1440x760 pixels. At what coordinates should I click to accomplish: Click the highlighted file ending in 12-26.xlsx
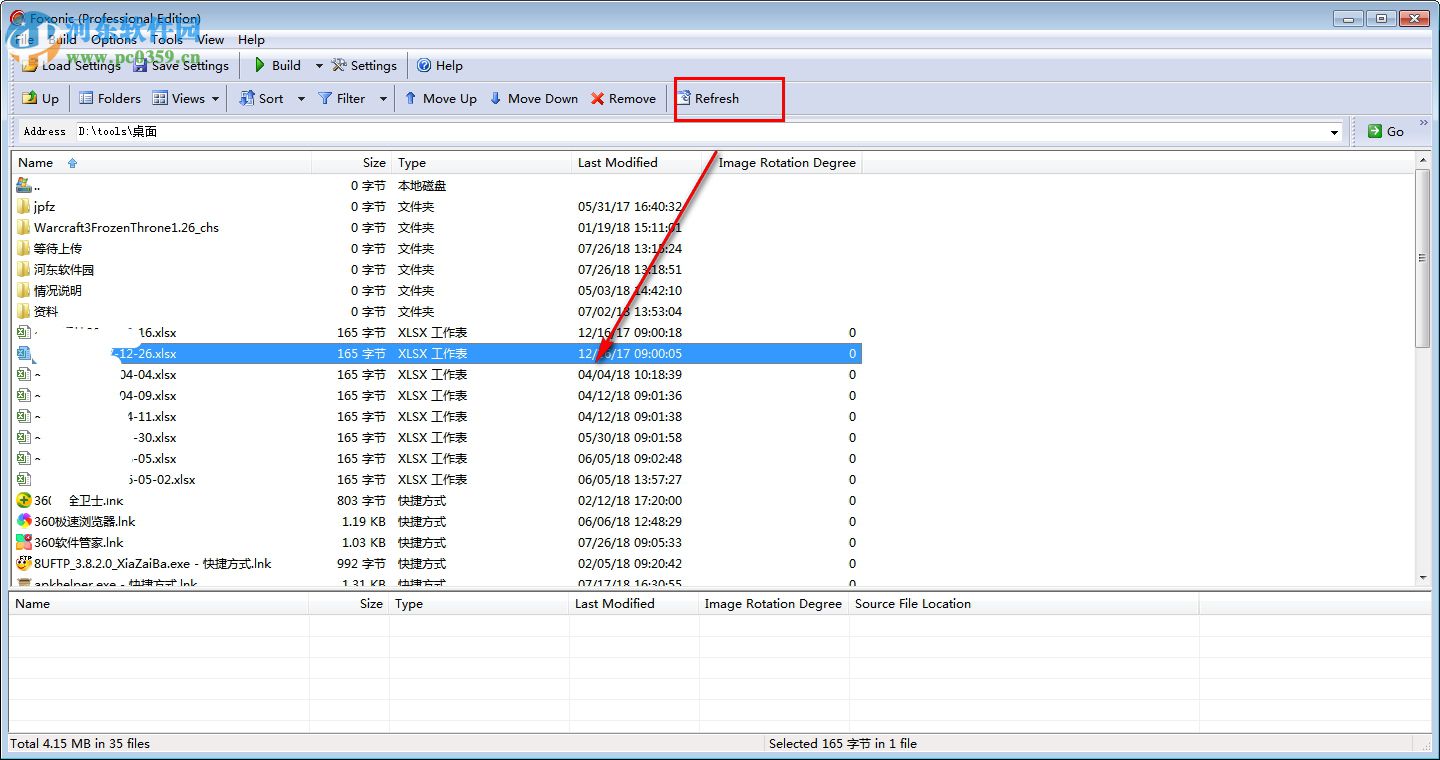[436, 354]
